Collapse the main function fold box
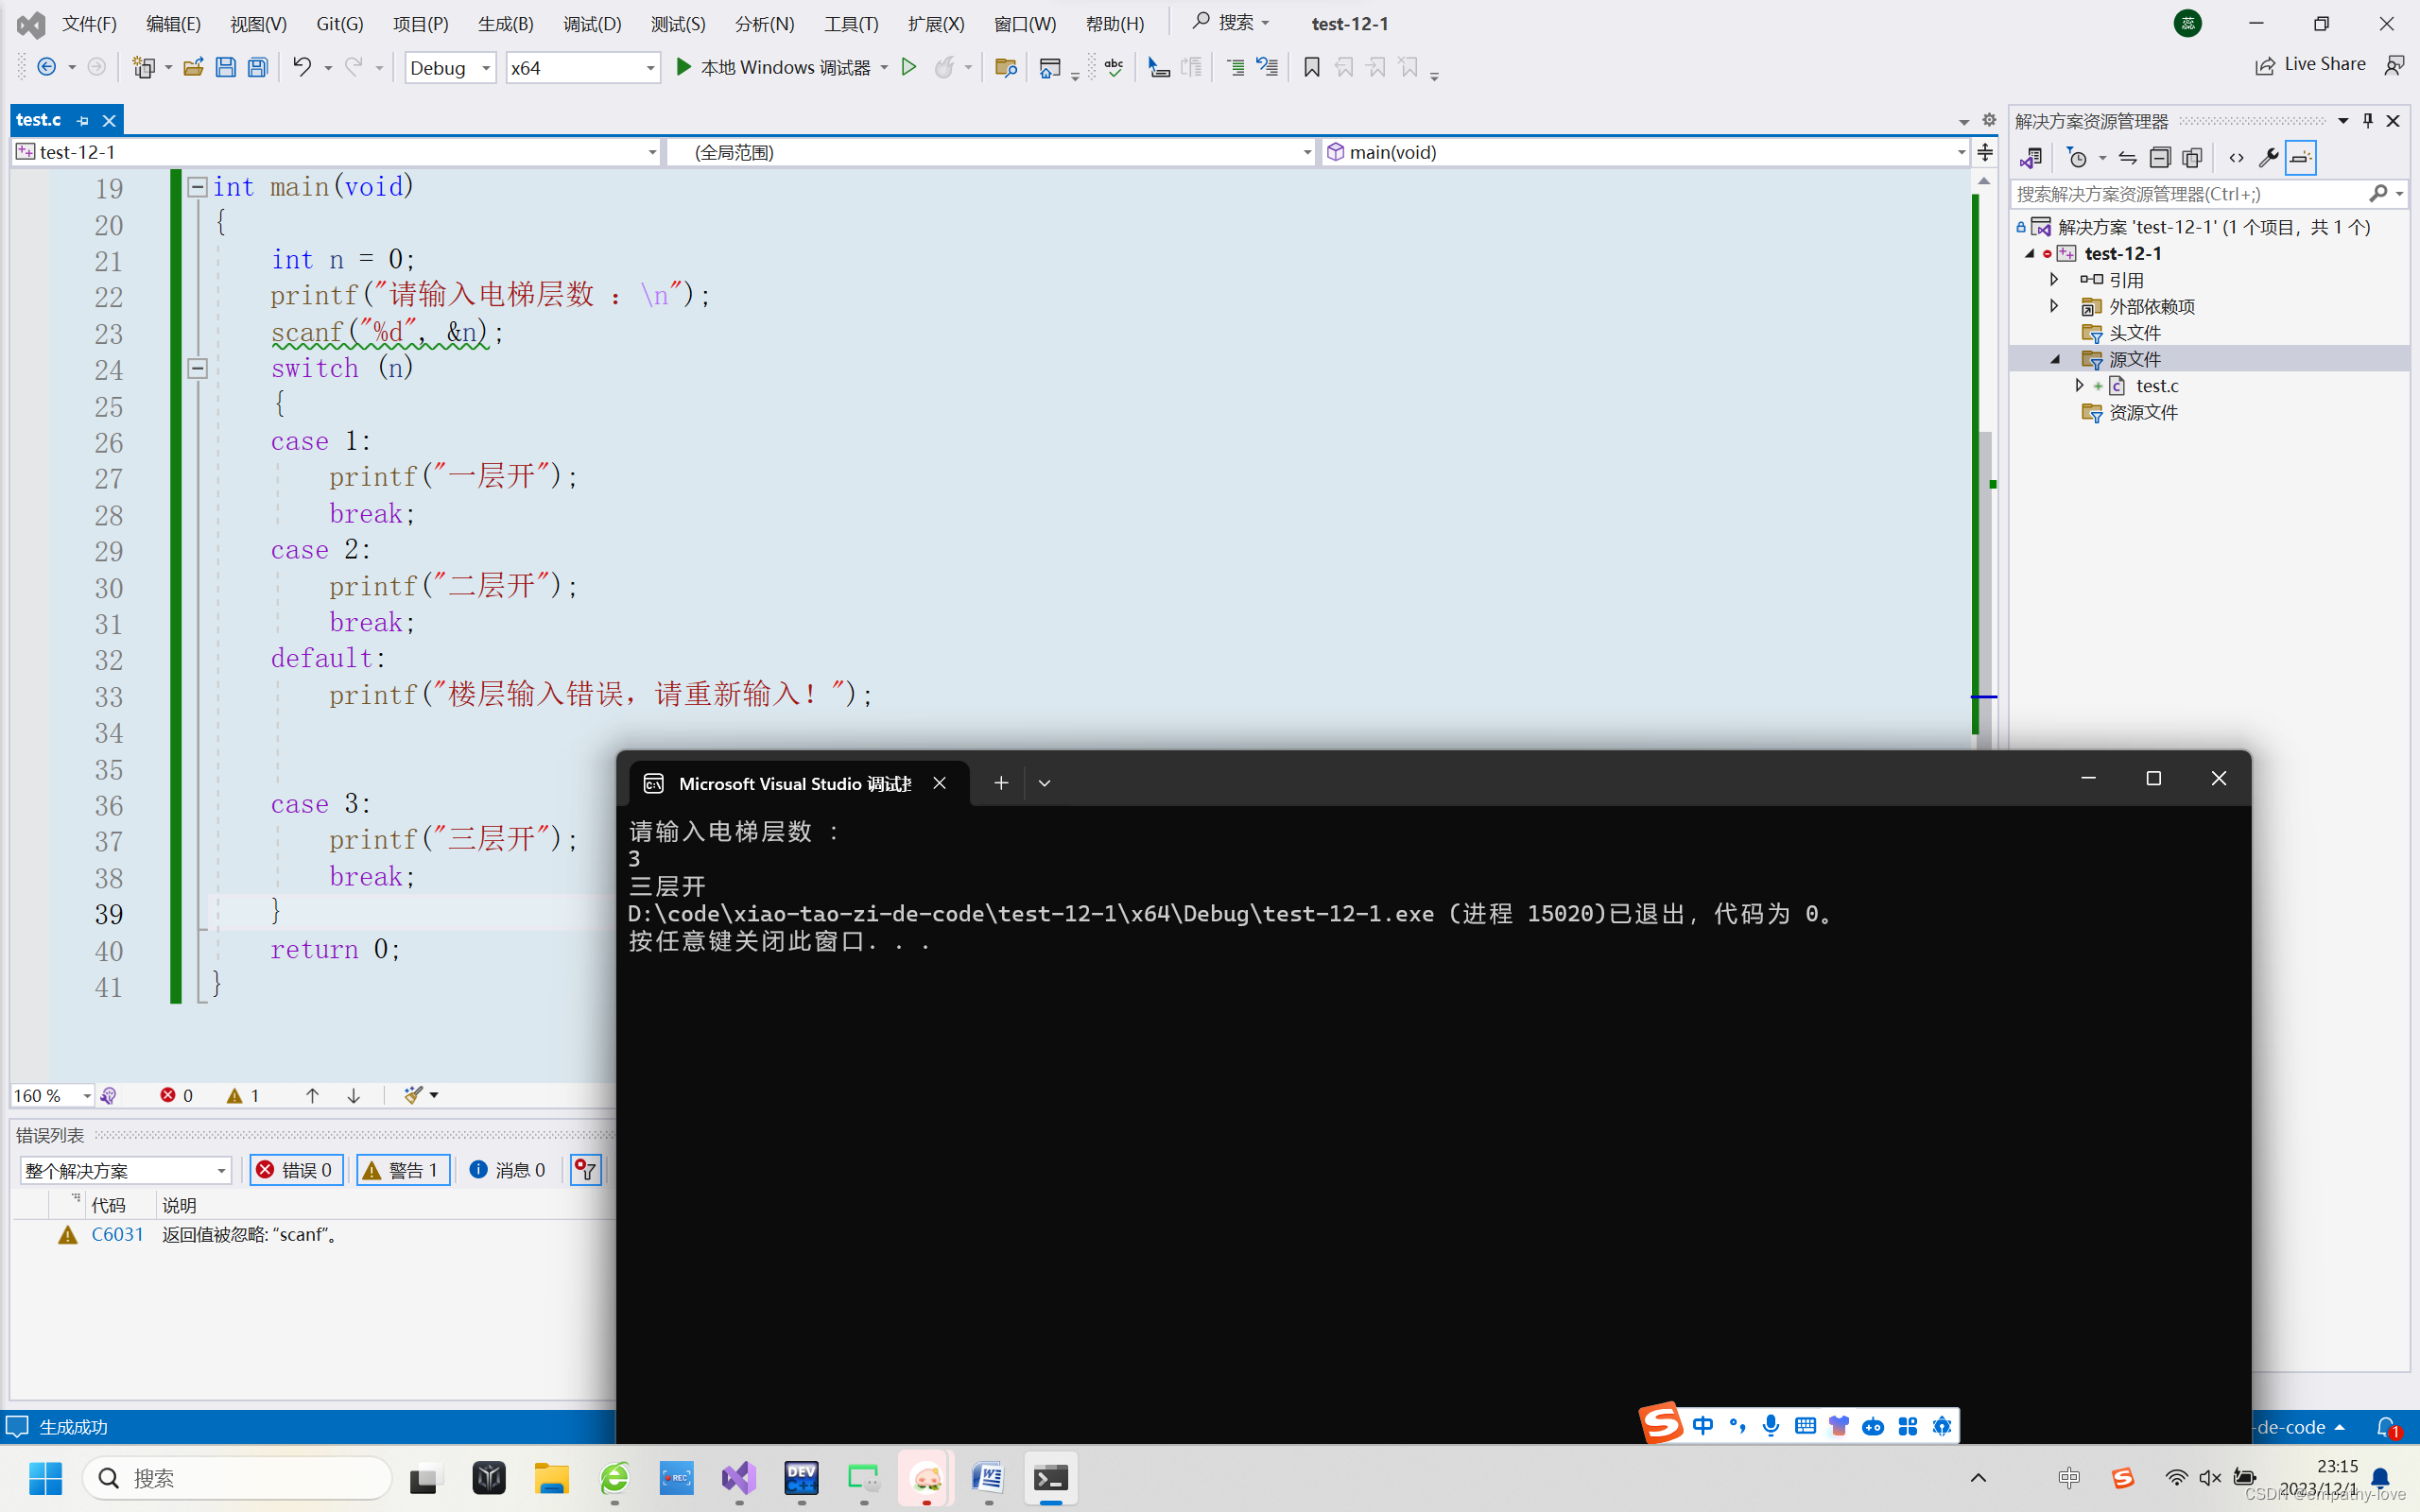The image size is (2420, 1512). [197, 186]
